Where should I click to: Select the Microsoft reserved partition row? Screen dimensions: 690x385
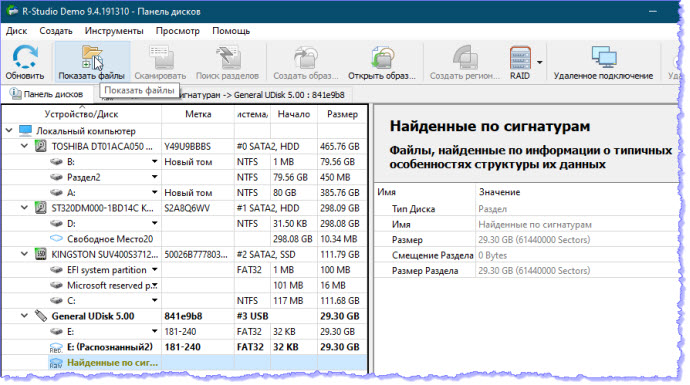(x=184, y=285)
